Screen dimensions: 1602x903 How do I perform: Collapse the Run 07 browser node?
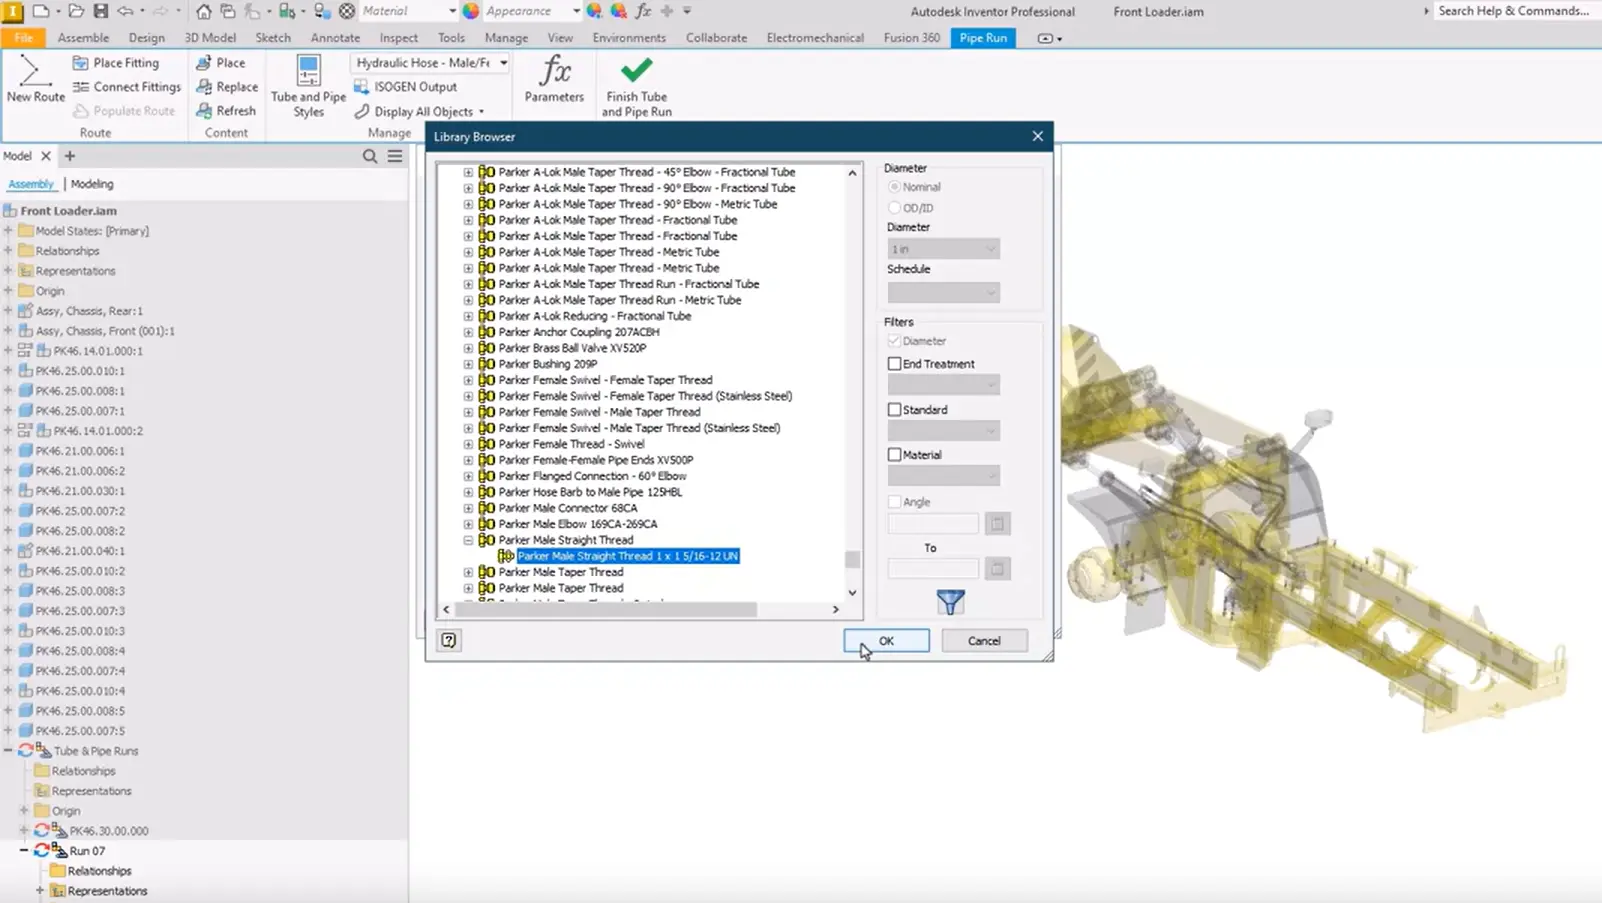(24, 850)
